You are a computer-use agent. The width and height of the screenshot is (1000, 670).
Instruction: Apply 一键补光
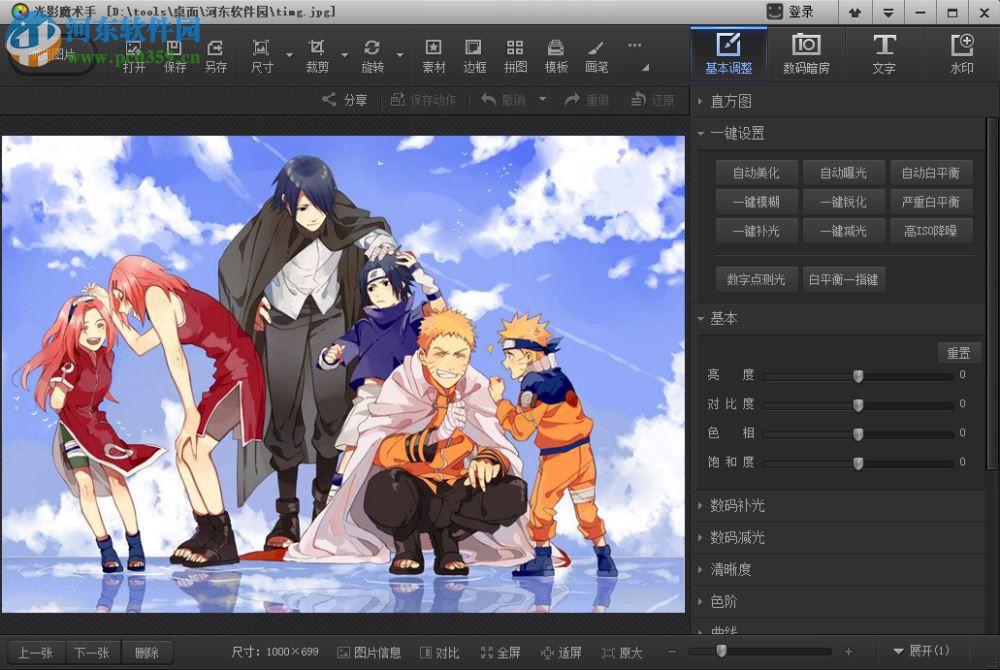click(x=756, y=231)
